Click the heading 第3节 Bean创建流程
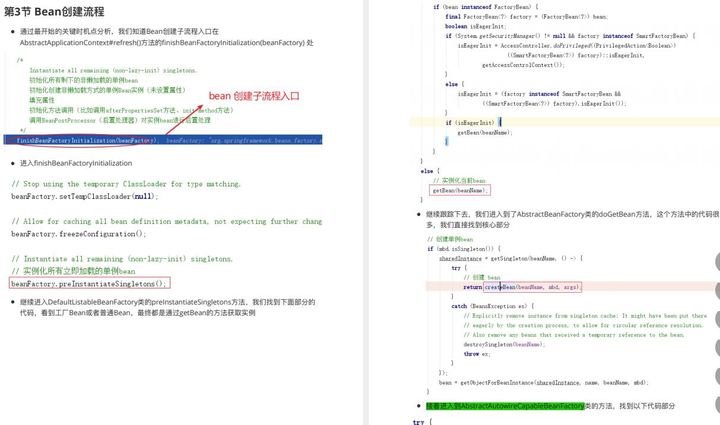This screenshot has height=425, width=720. tap(54, 11)
